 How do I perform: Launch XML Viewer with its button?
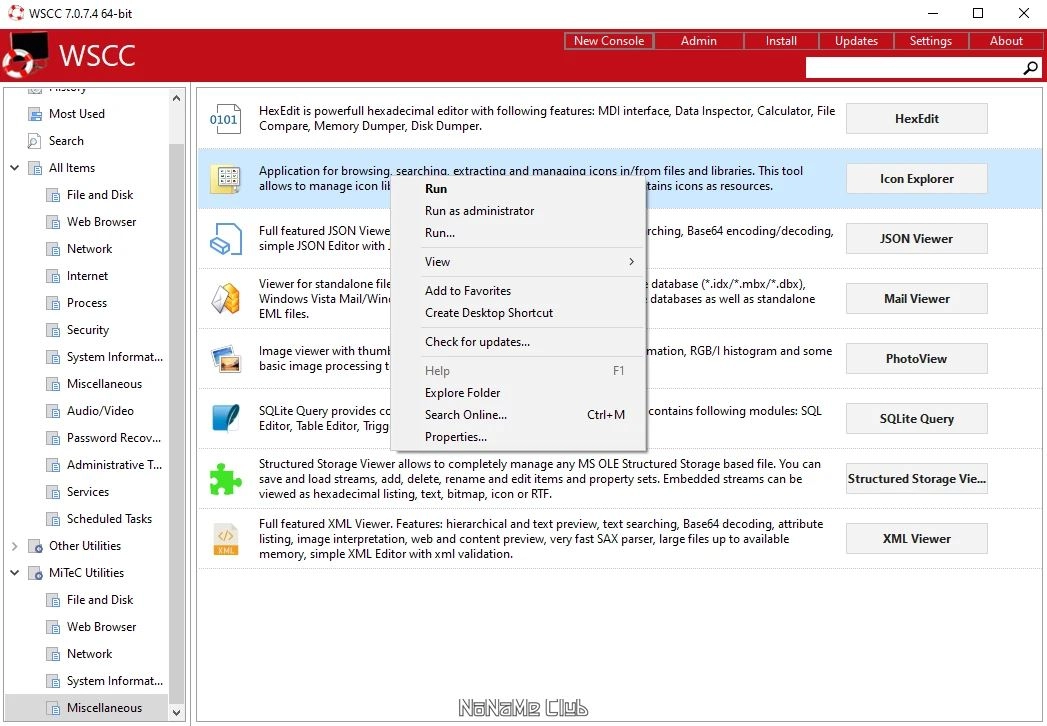pyautogui.click(x=916, y=538)
